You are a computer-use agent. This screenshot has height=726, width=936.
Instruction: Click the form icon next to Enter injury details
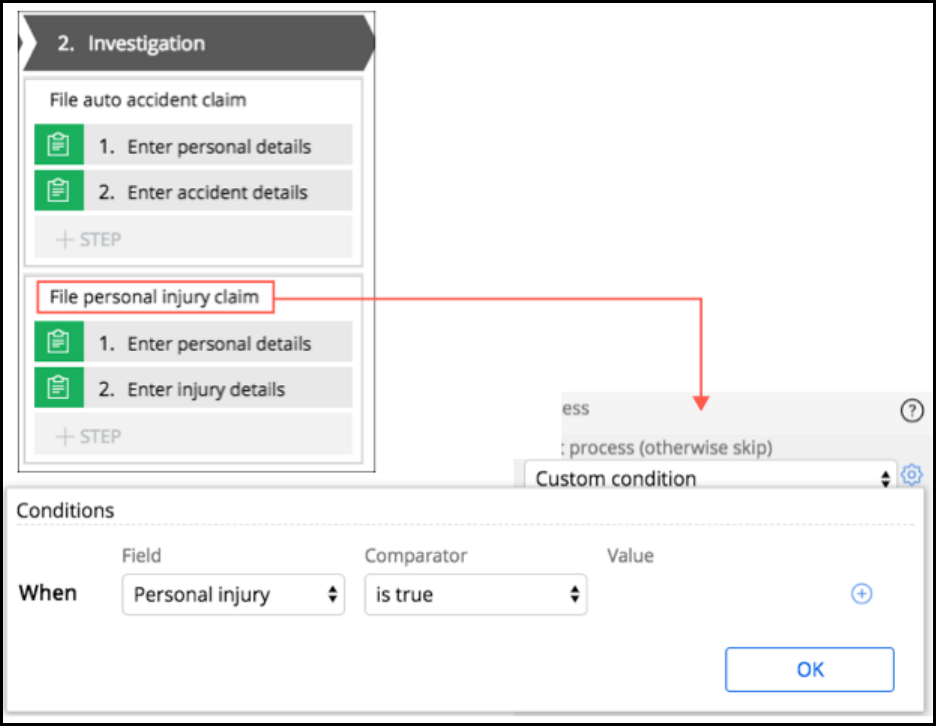pyautogui.click(x=59, y=388)
